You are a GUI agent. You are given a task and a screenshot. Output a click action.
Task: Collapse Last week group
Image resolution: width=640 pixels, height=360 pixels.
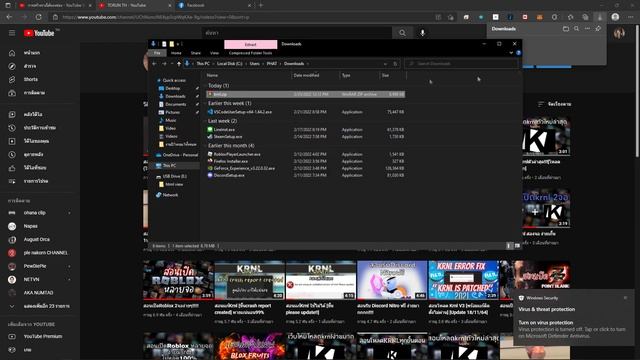[x=205, y=121]
